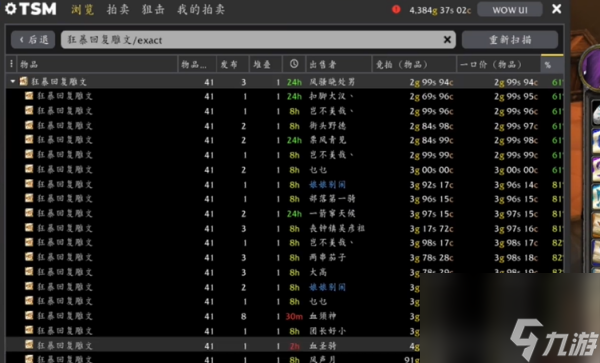The width and height of the screenshot is (600, 363).
Task: Click item icon in seller 大高's row
Action: click(x=29, y=272)
